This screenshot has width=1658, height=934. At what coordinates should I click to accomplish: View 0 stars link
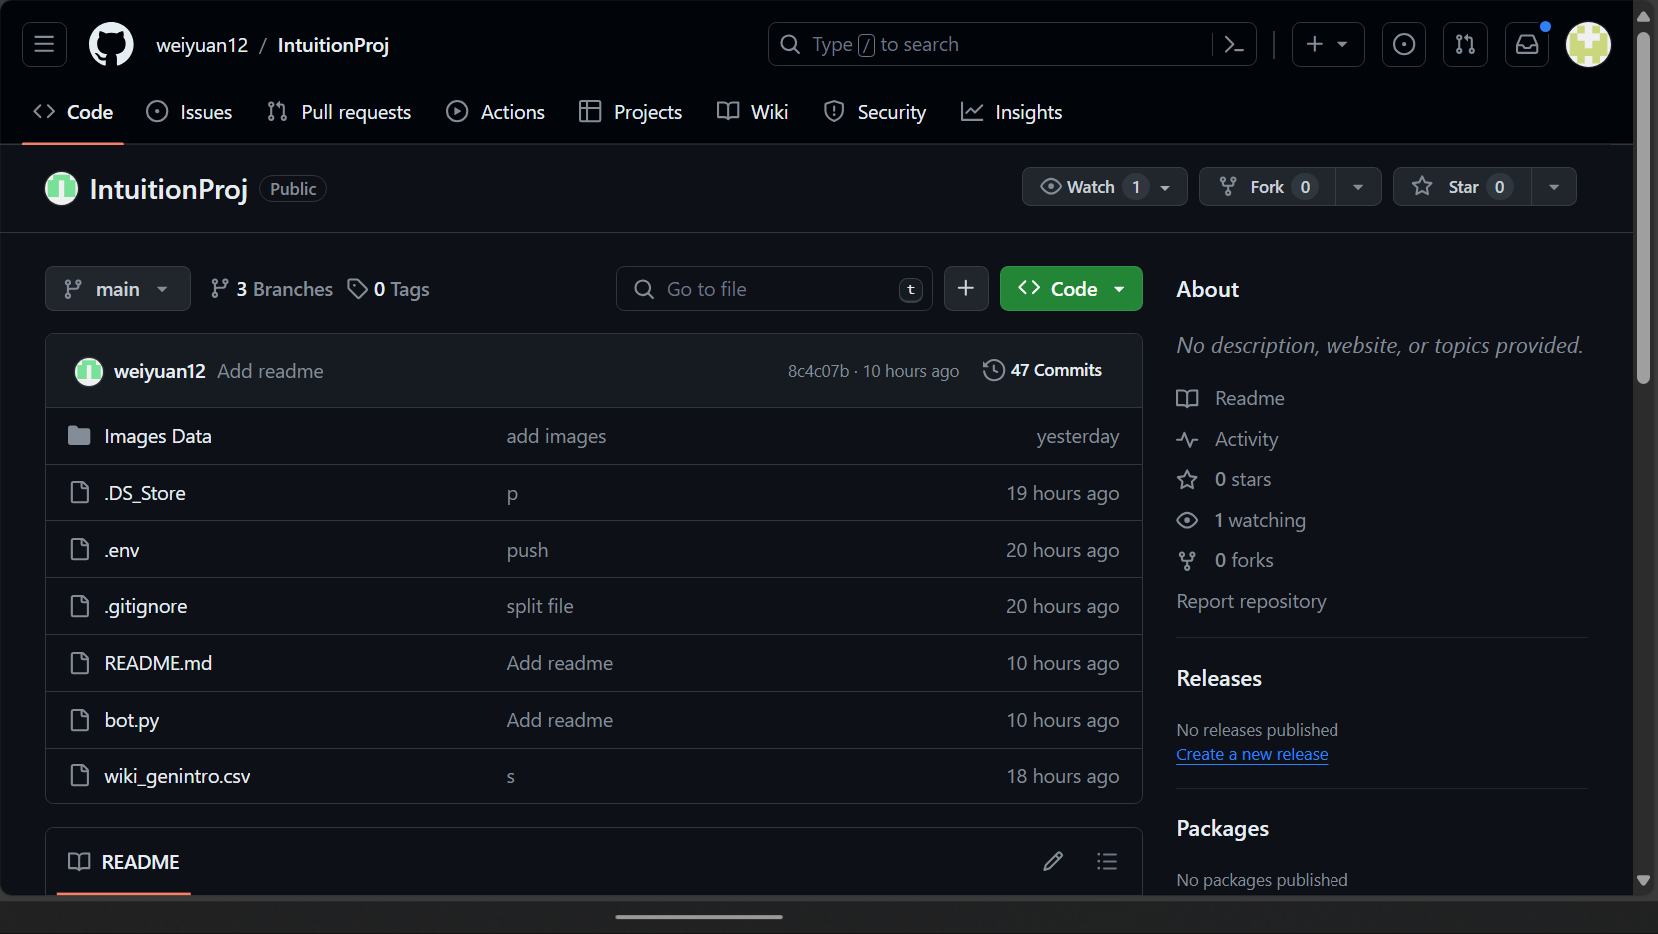(x=1242, y=479)
